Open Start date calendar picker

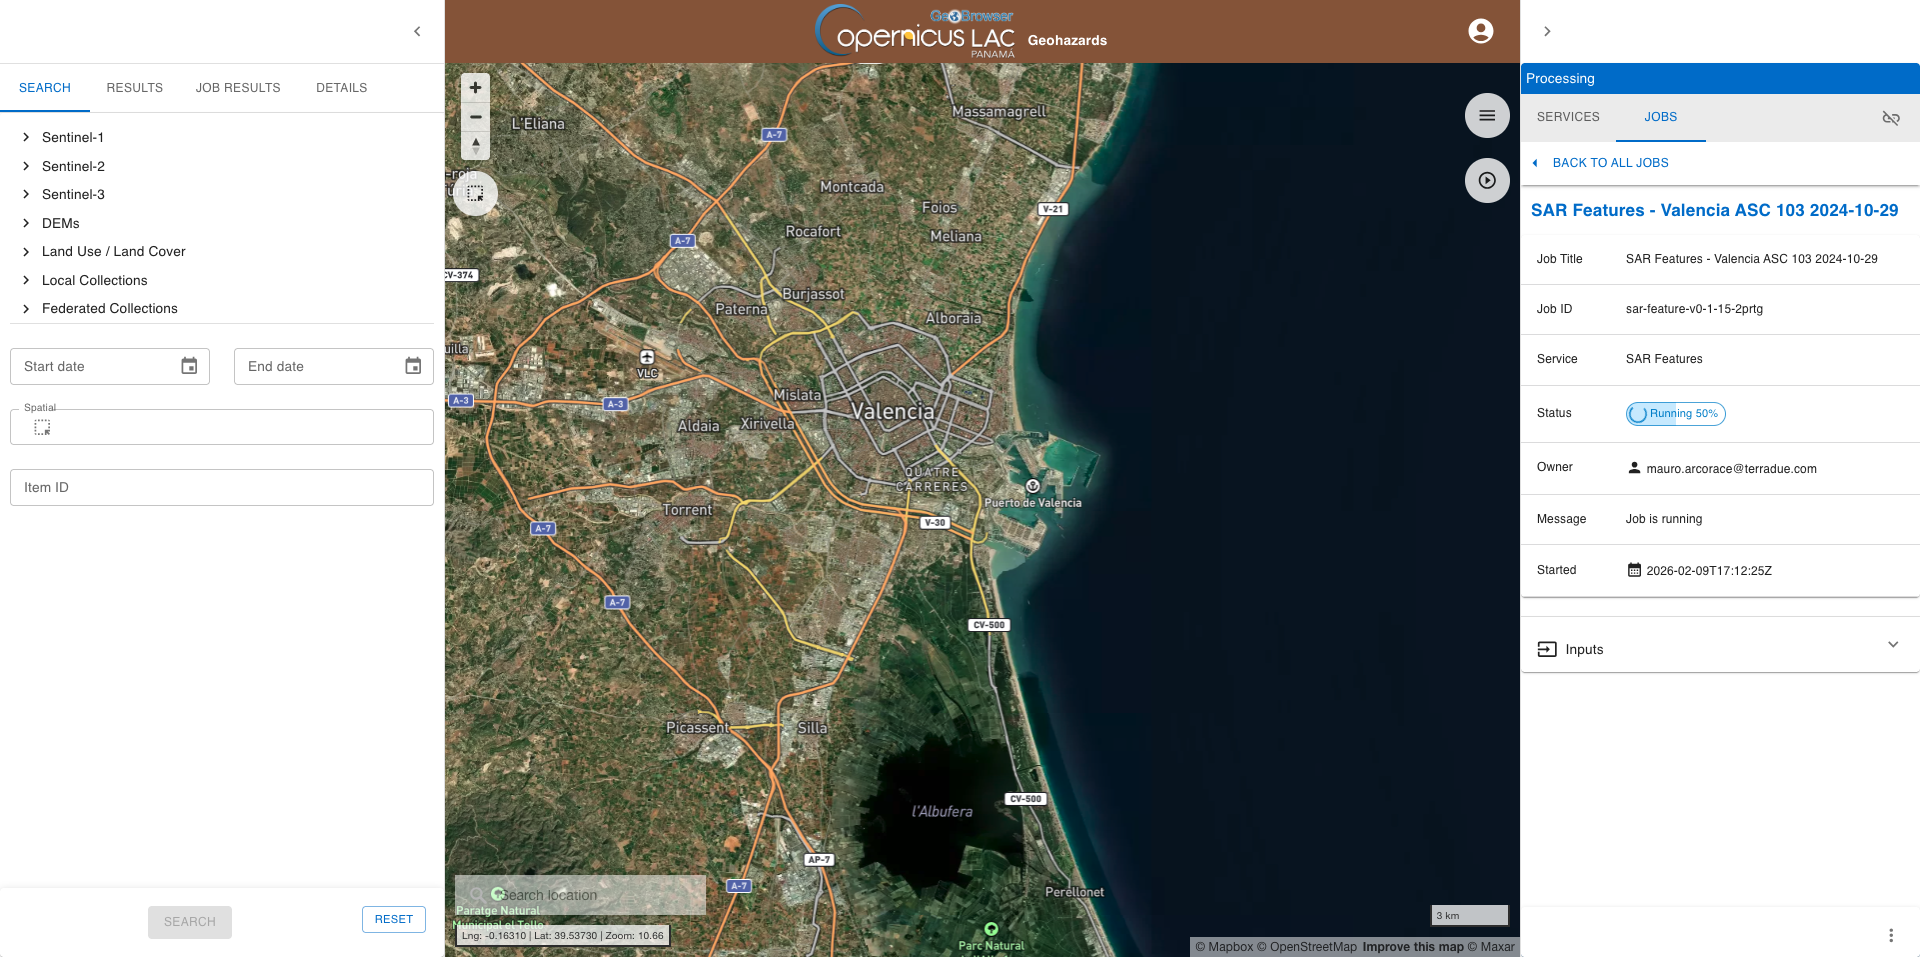[189, 366]
